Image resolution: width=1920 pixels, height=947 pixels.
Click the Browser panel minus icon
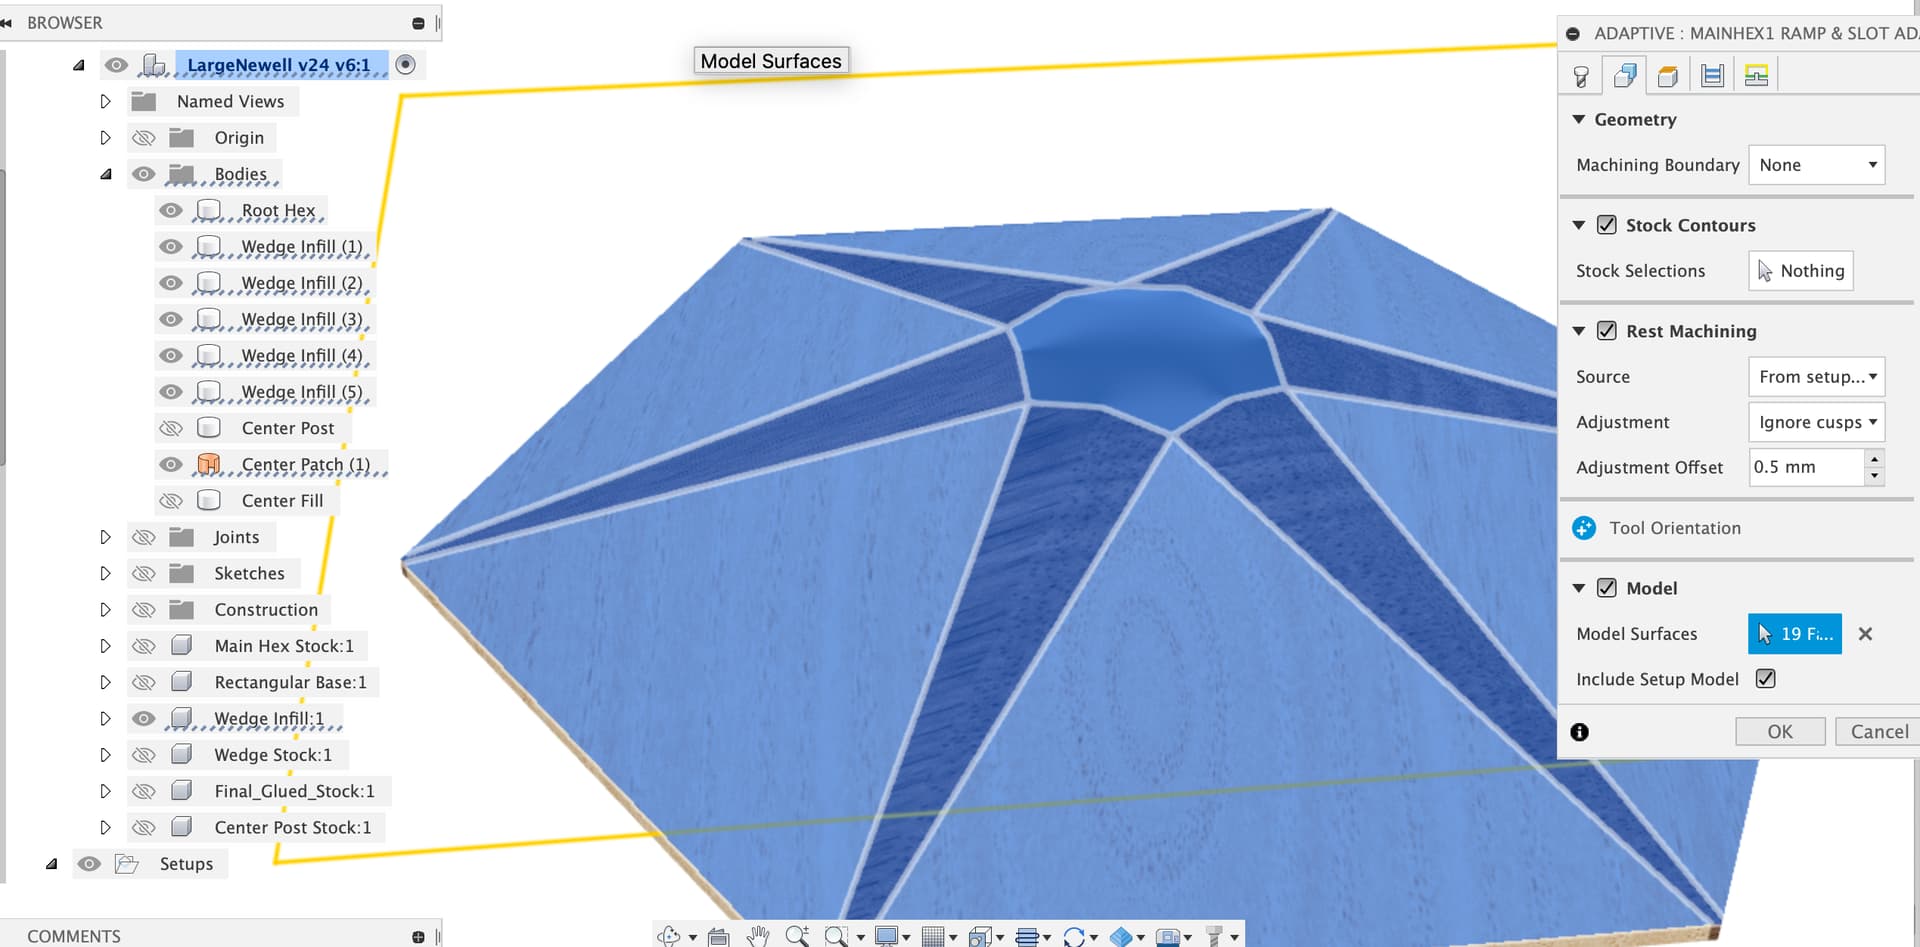click(x=418, y=23)
